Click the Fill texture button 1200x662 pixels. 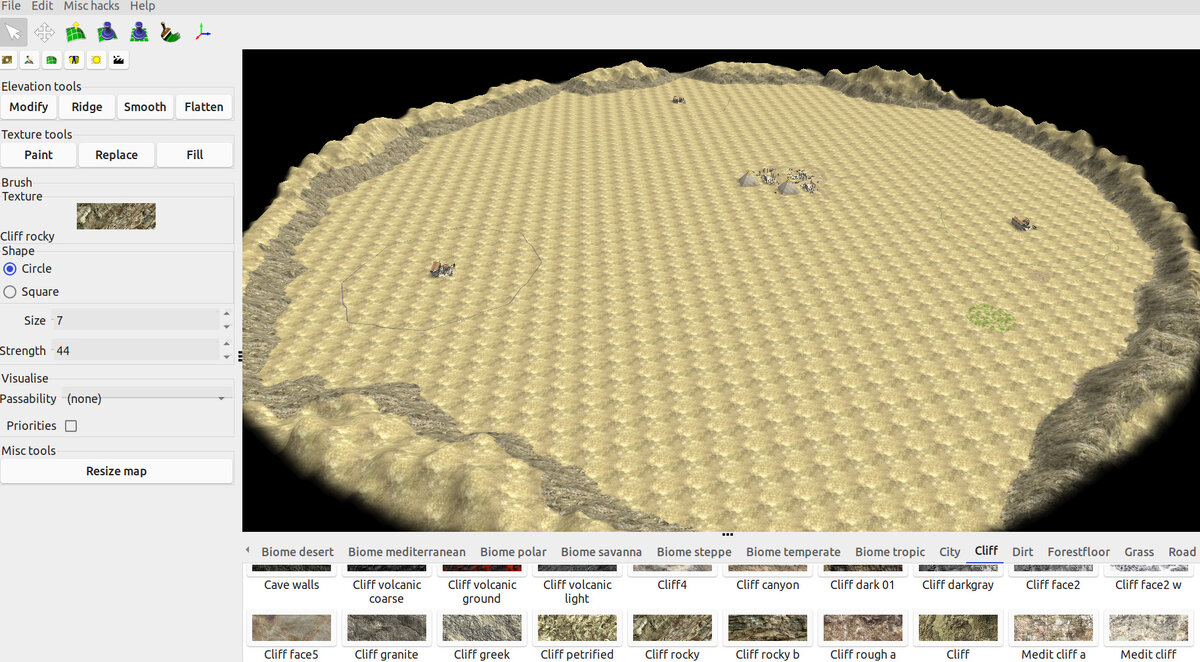tap(195, 155)
